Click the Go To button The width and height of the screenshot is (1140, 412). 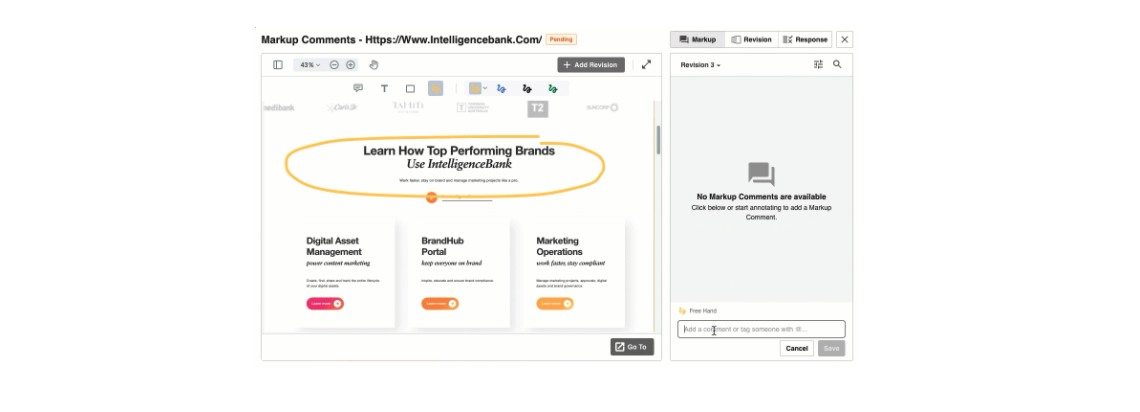pos(632,347)
